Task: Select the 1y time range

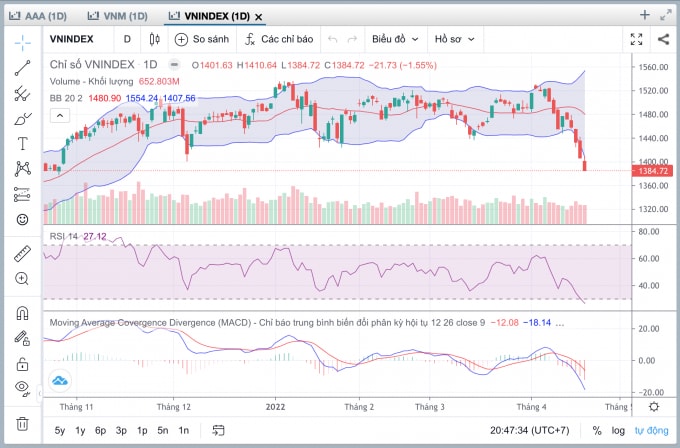Action: [80, 431]
